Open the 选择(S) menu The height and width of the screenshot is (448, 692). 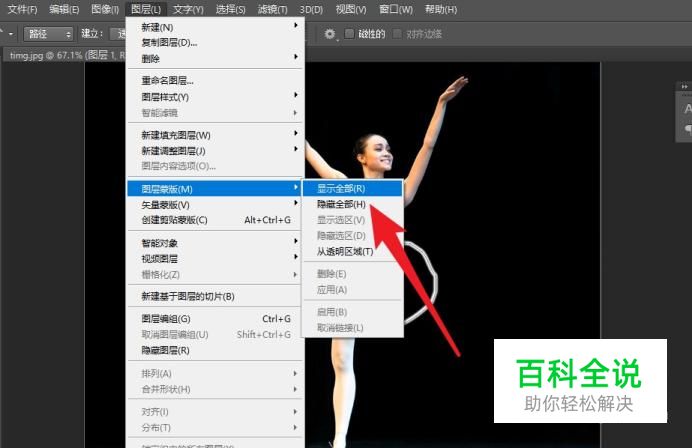point(230,9)
